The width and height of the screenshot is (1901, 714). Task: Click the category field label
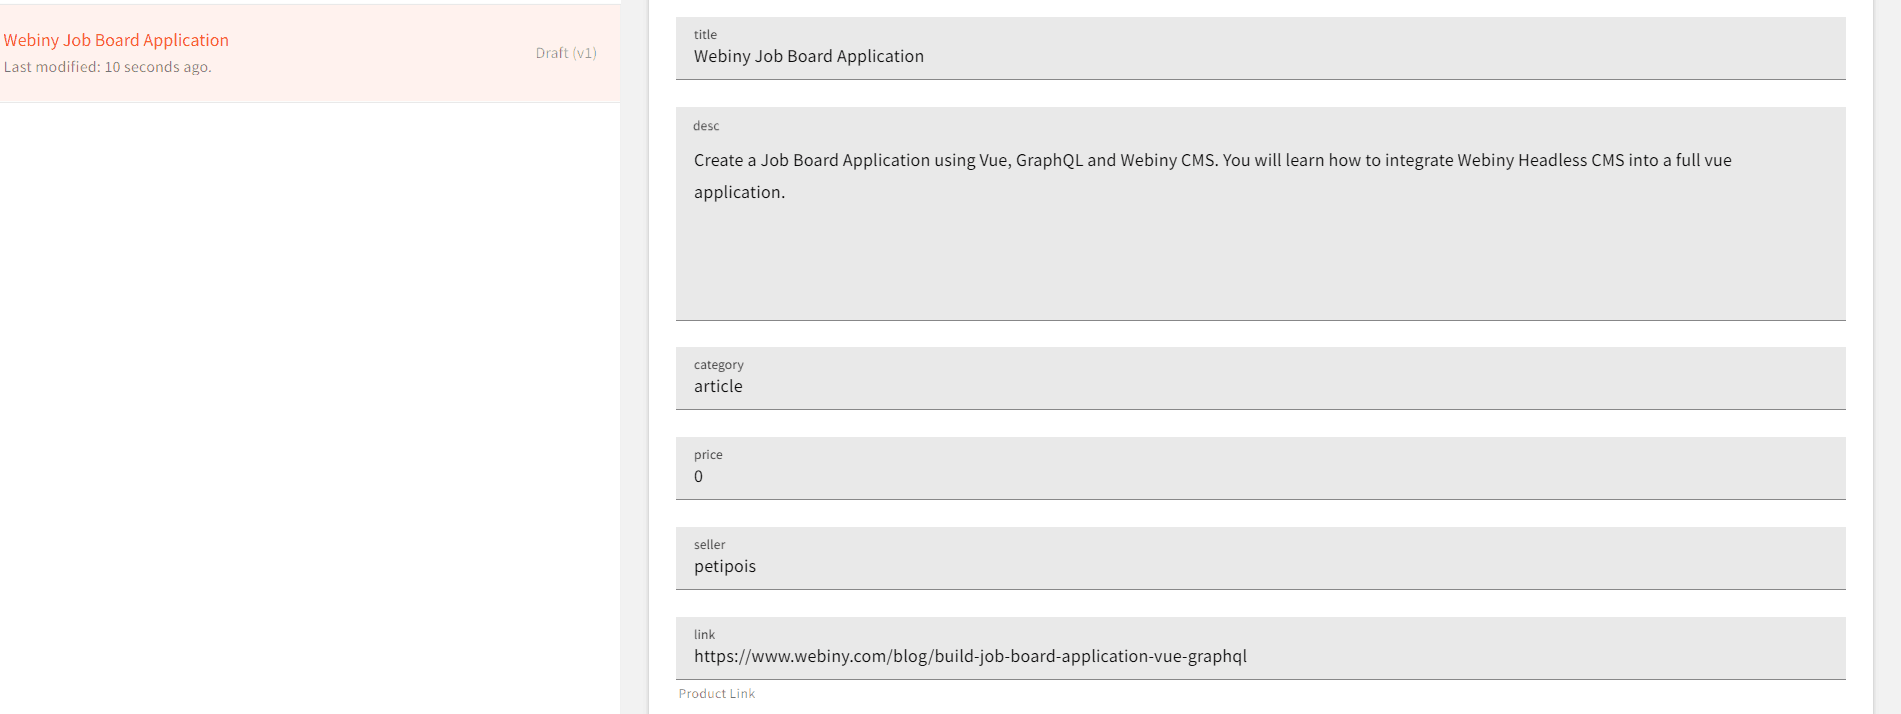(x=719, y=365)
